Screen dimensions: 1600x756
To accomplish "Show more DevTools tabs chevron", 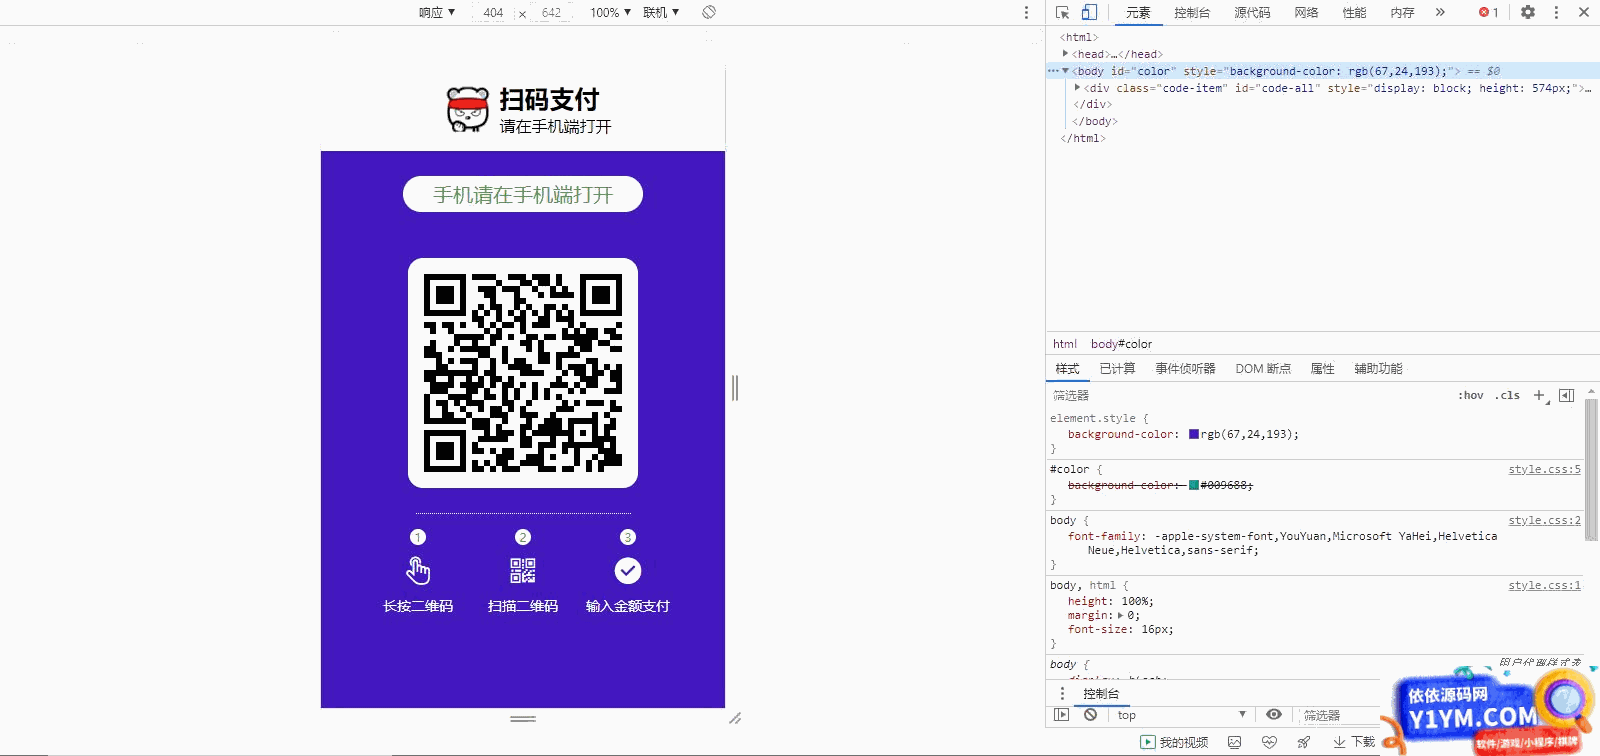I will pyautogui.click(x=1440, y=12).
